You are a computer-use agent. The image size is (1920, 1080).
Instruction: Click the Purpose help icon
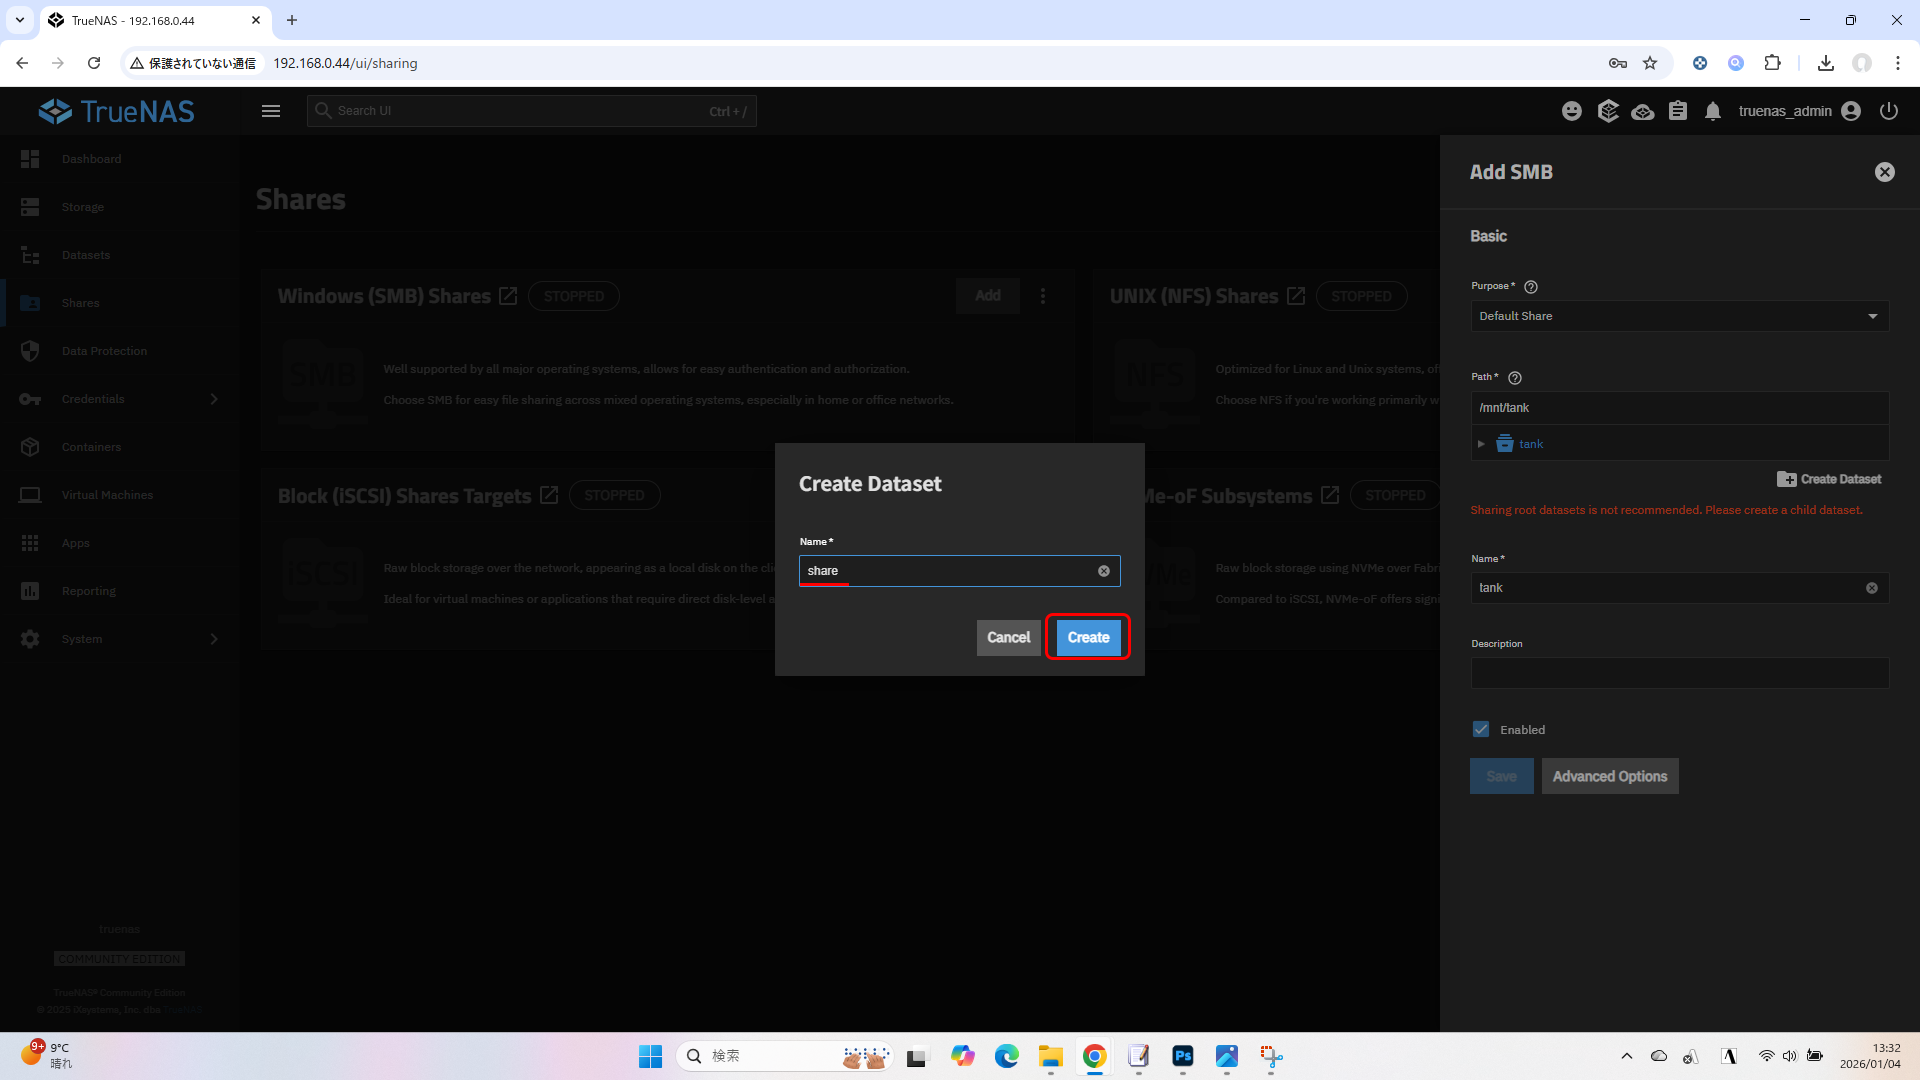pyautogui.click(x=1531, y=287)
